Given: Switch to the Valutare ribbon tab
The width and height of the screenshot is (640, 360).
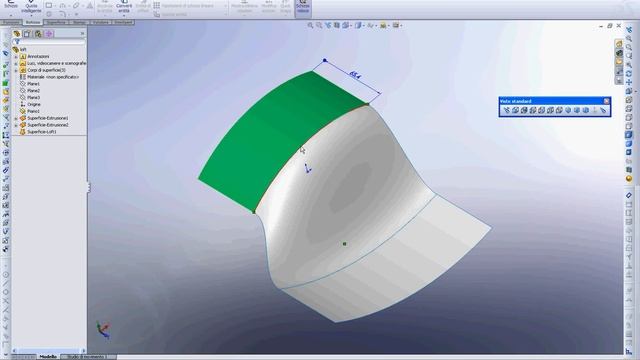Looking at the screenshot, I should 100,22.
